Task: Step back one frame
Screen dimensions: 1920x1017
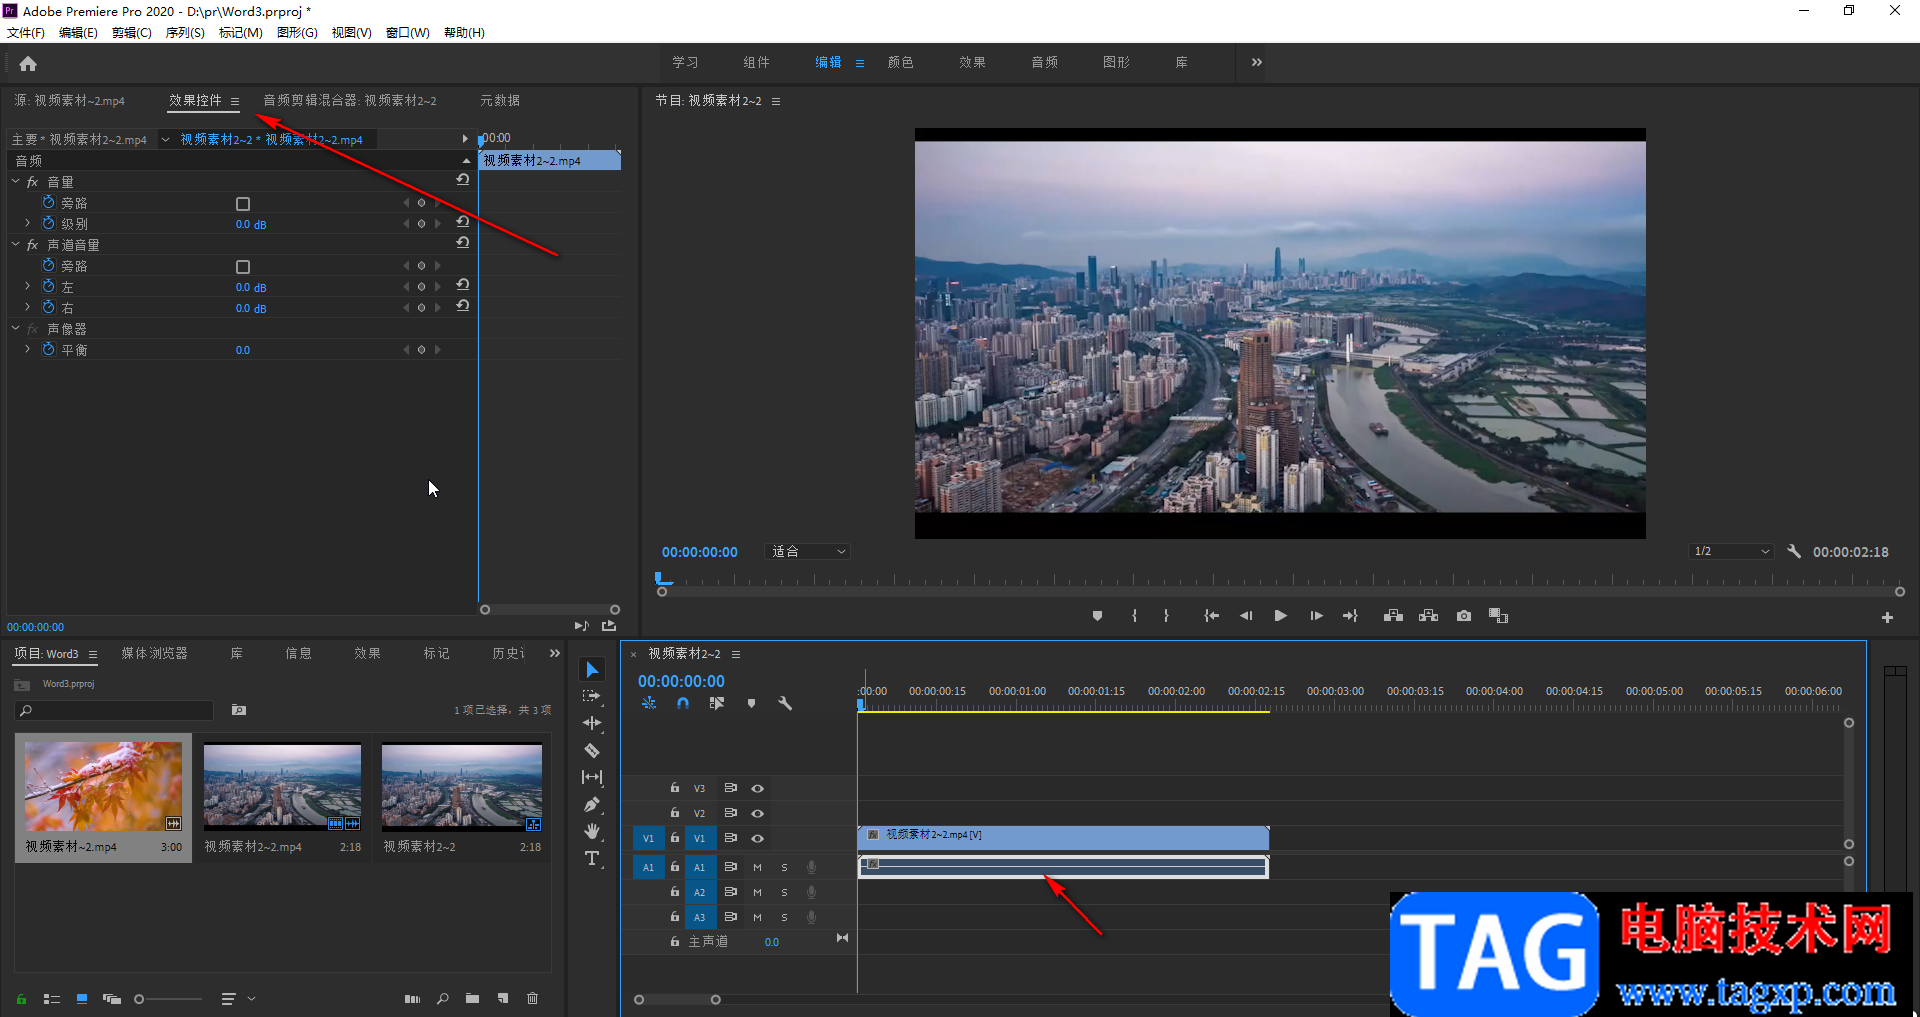Action: [x=1246, y=616]
